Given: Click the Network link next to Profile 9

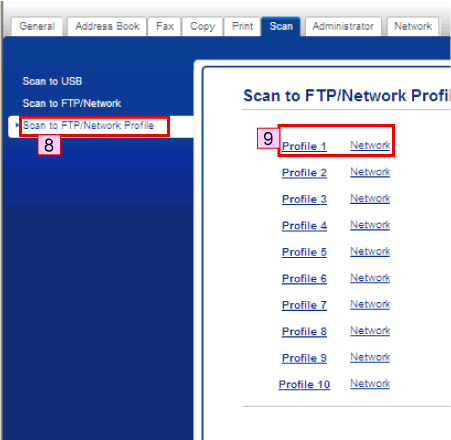Looking at the screenshot, I should (x=370, y=357).
